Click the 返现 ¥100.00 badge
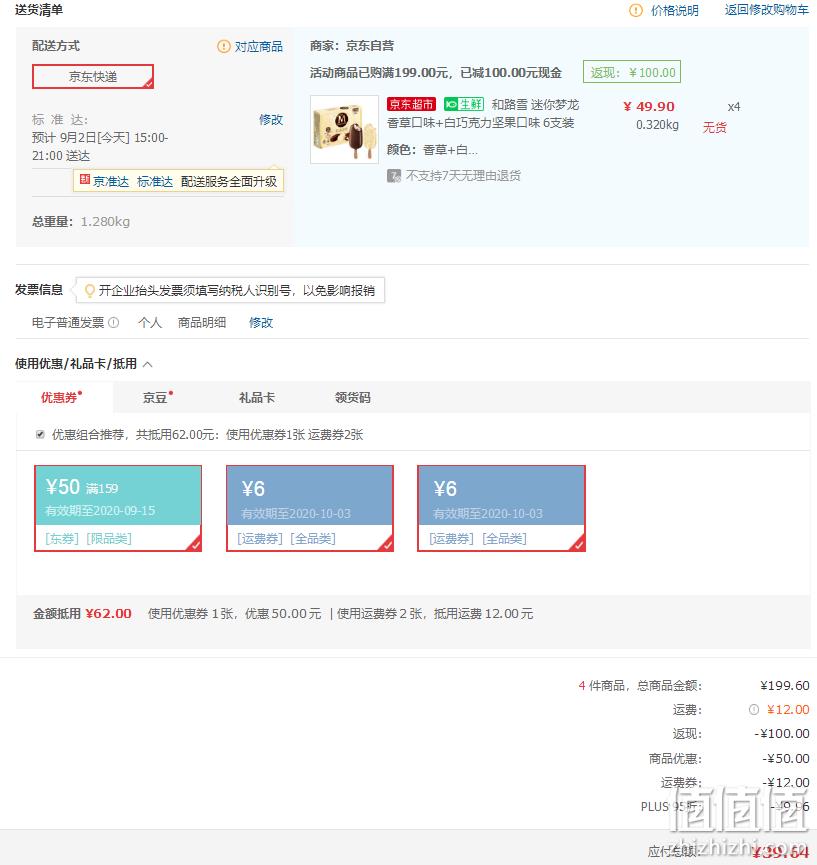This screenshot has width=817, height=865. [632, 72]
